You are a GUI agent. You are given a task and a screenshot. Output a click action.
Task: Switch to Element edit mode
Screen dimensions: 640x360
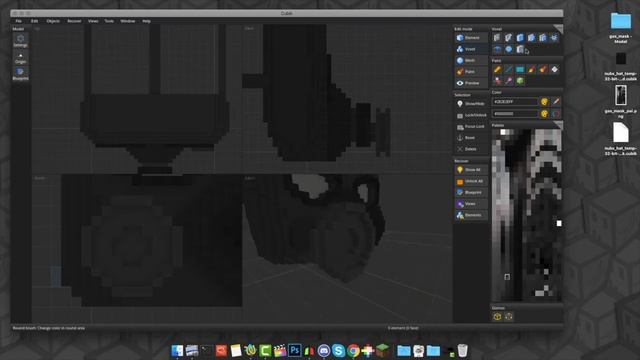coord(471,38)
